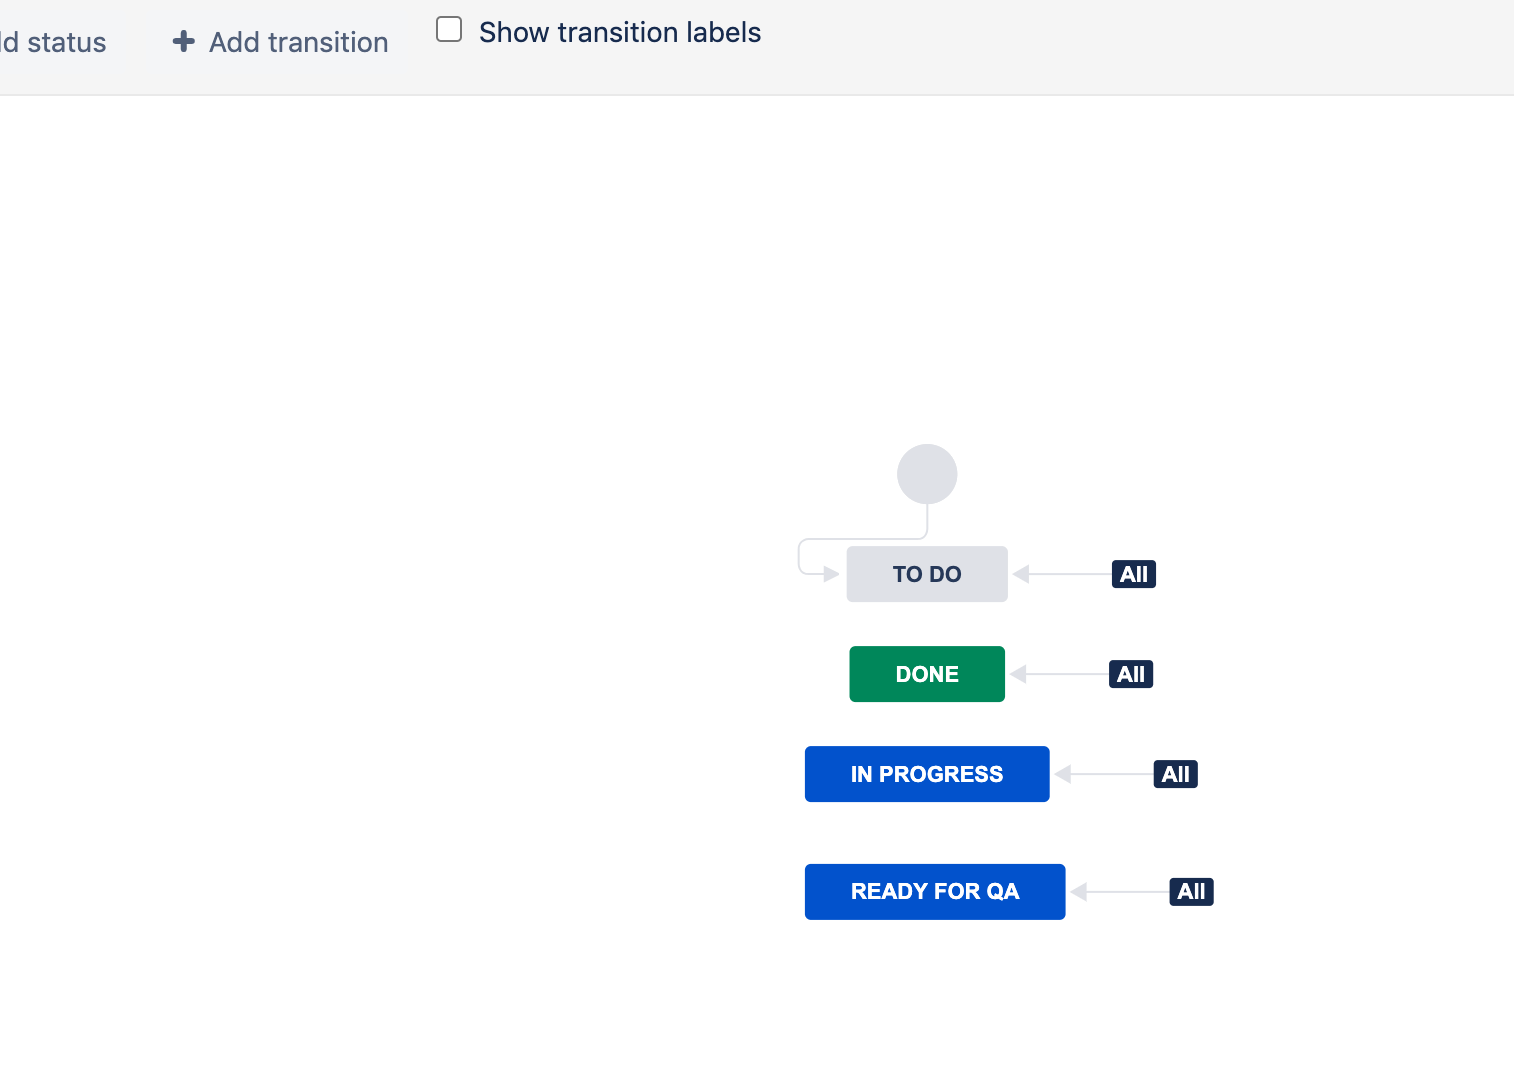Select the green DONE status node

point(927,674)
